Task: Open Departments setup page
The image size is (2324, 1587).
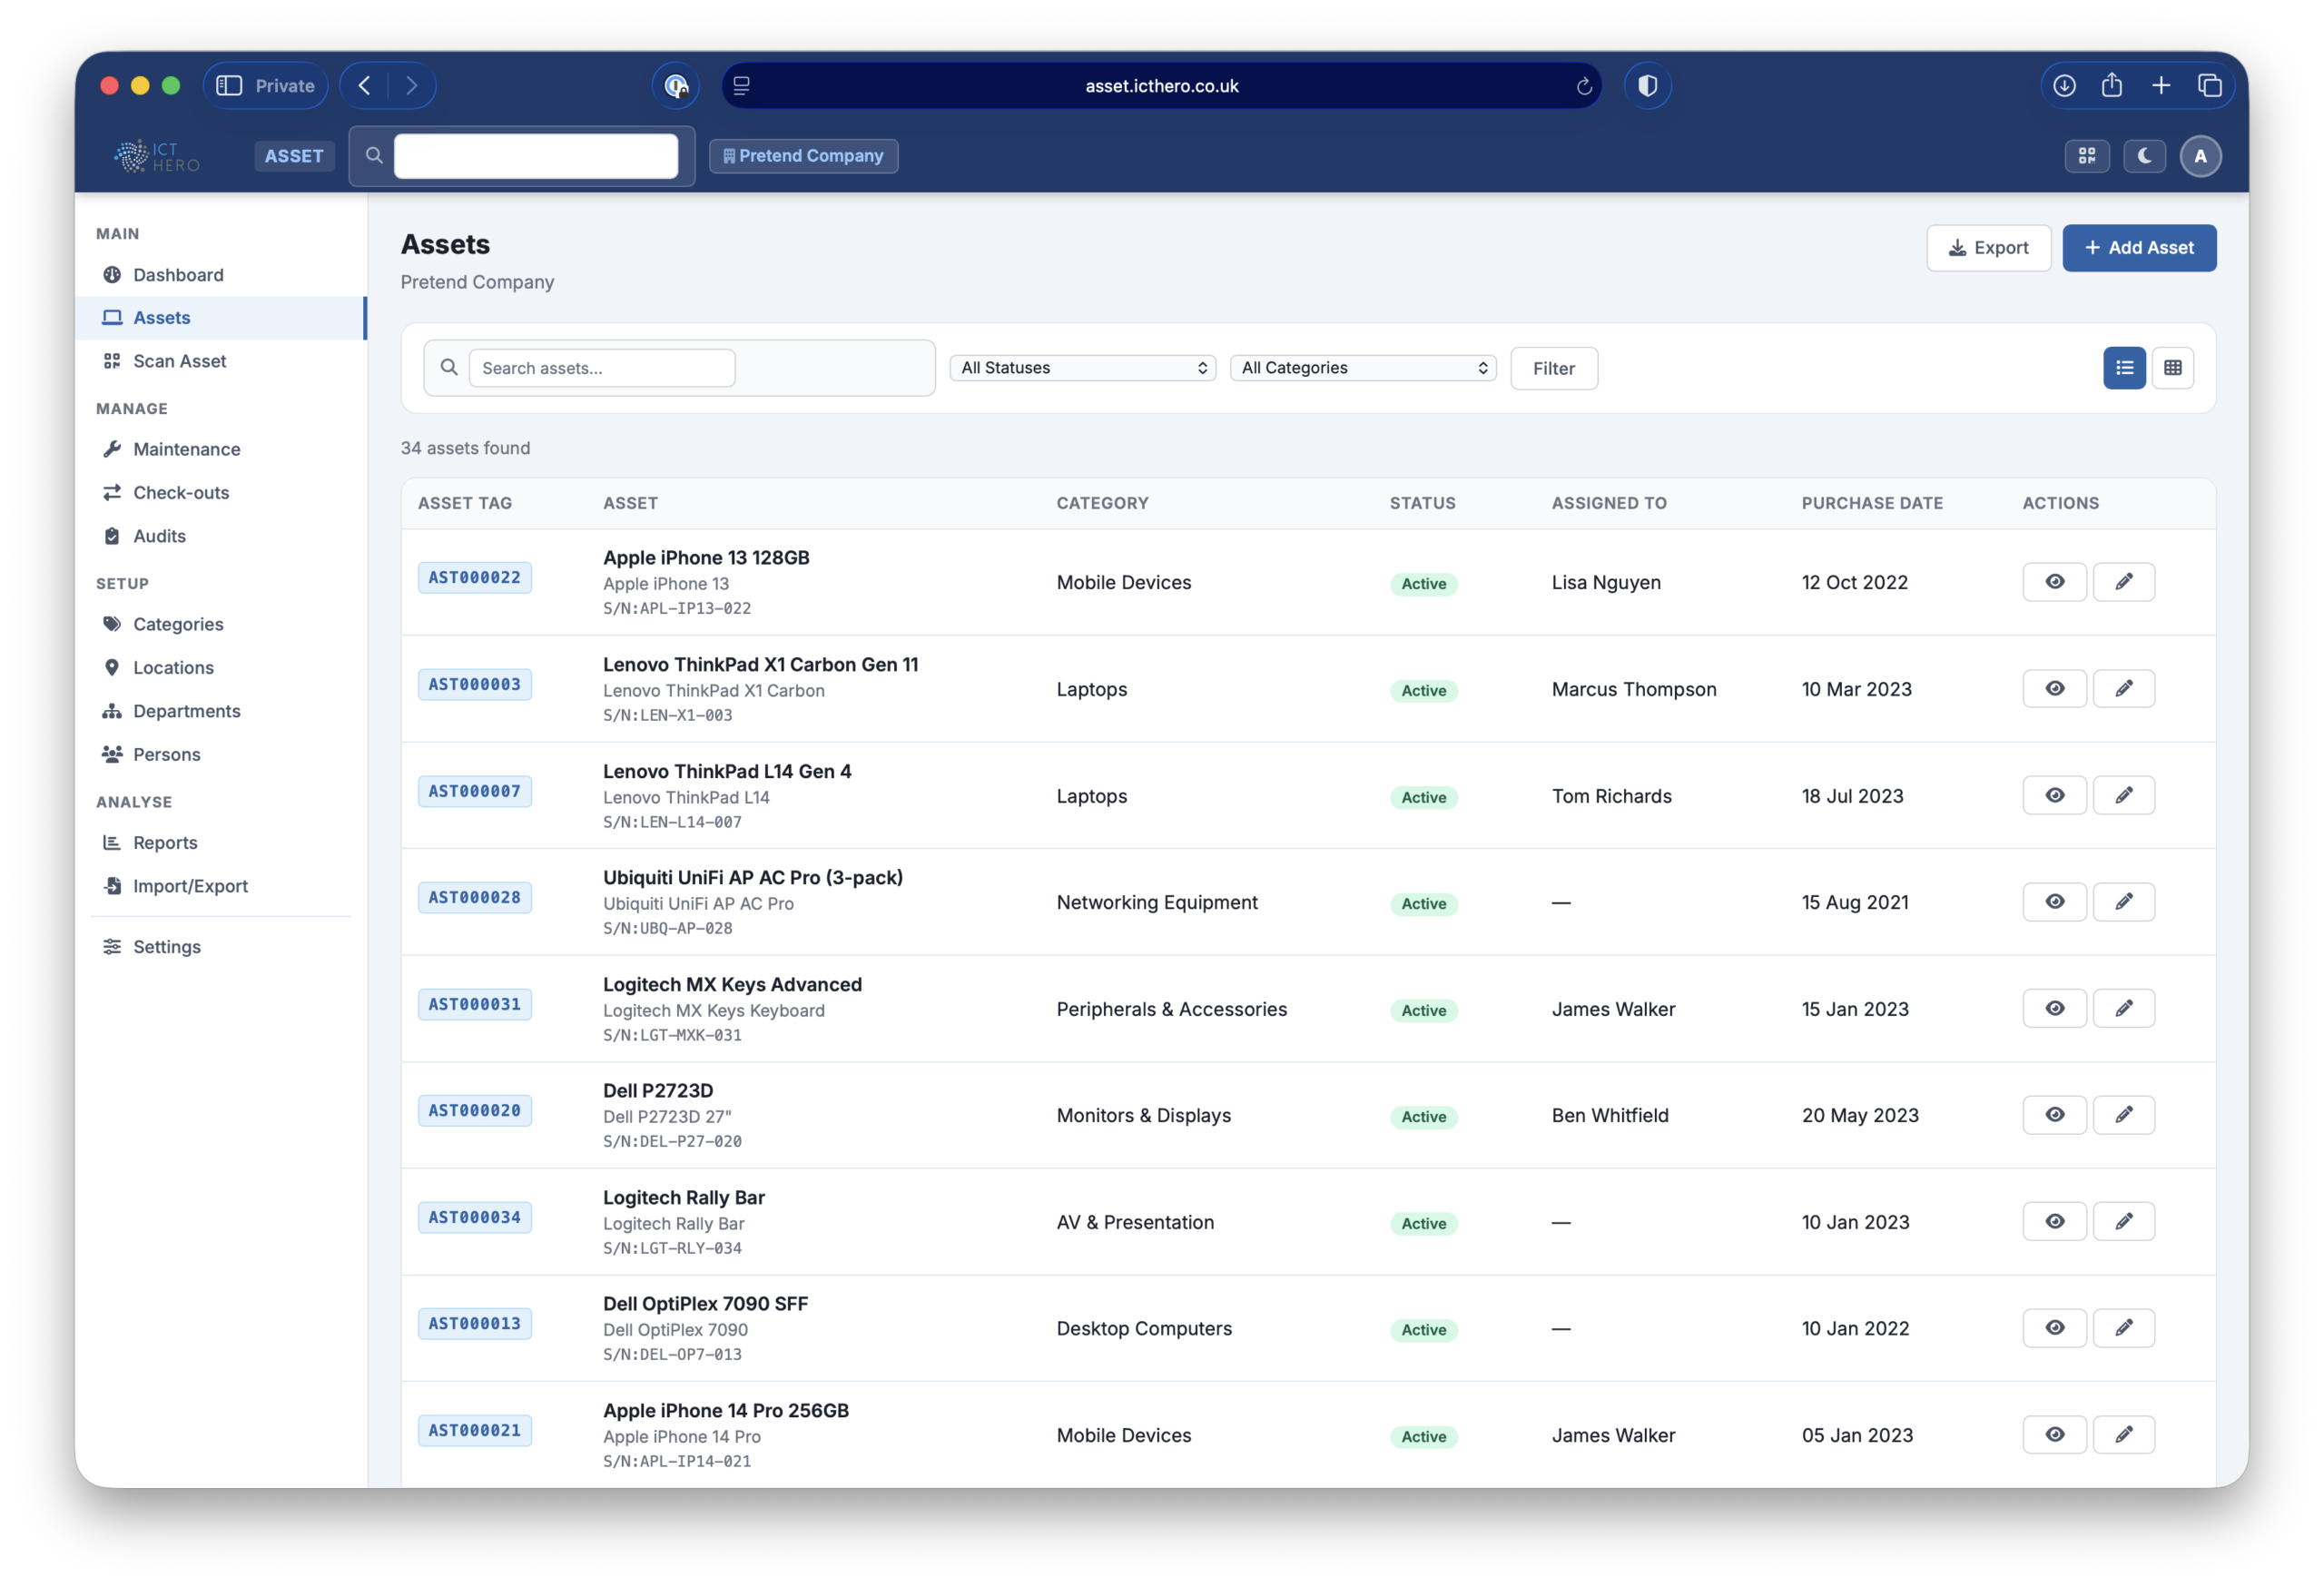Action: pyautogui.click(x=221, y=711)
